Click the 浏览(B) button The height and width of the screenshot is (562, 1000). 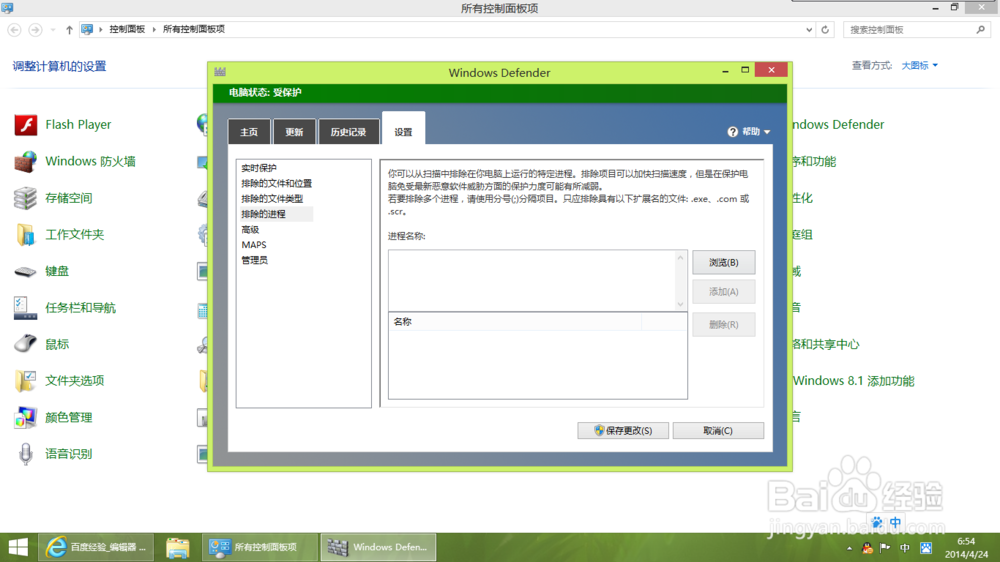(724, 262)
